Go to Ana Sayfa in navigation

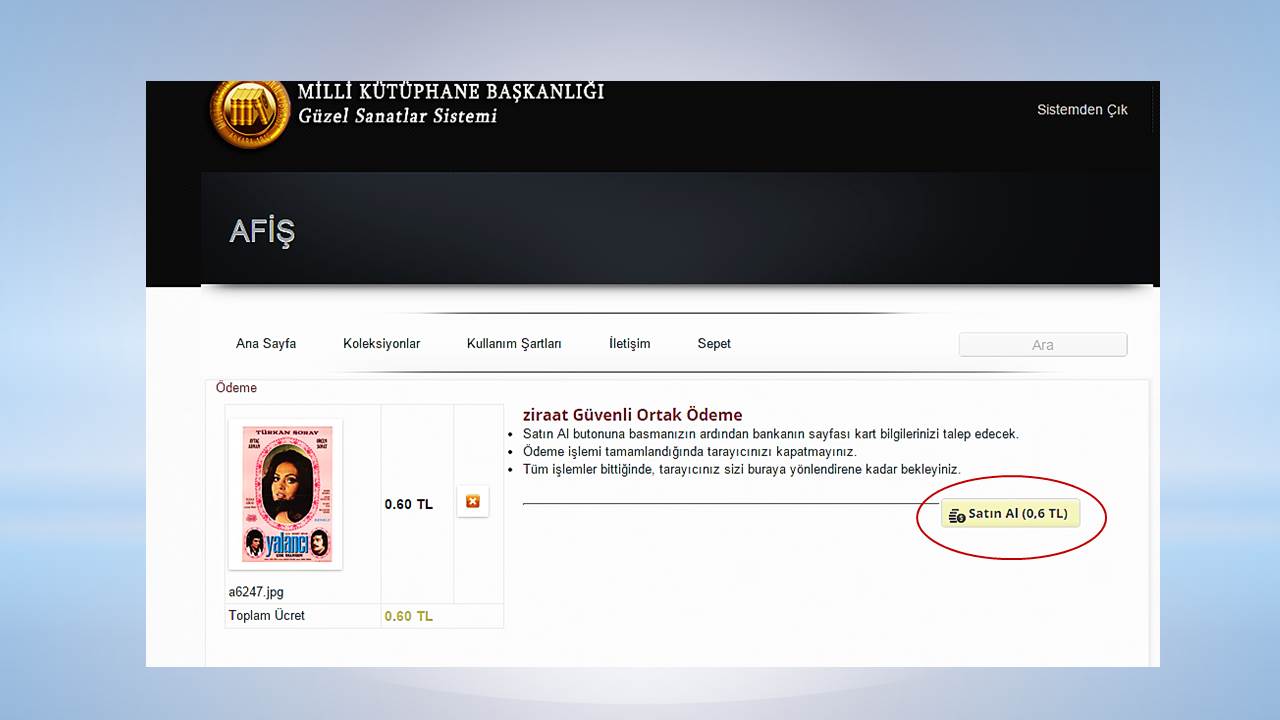[266, 344]
